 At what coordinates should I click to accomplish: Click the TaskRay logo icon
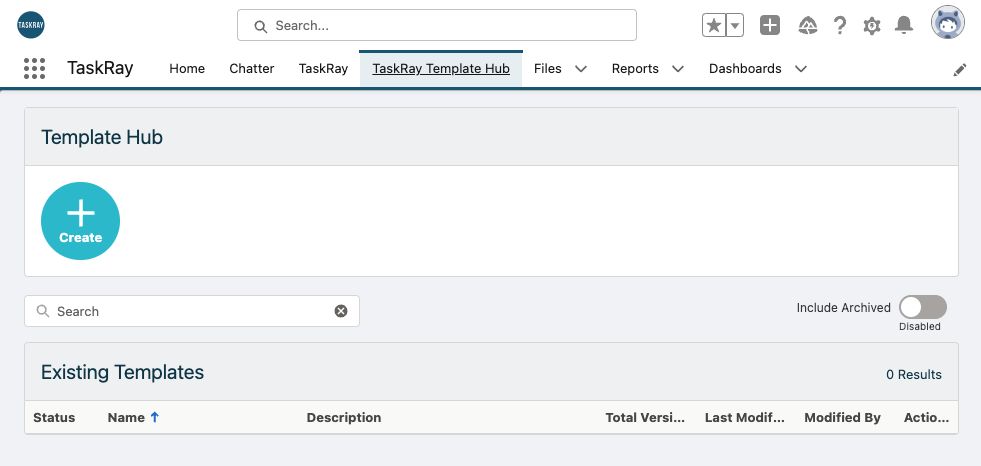click(31, 25)
